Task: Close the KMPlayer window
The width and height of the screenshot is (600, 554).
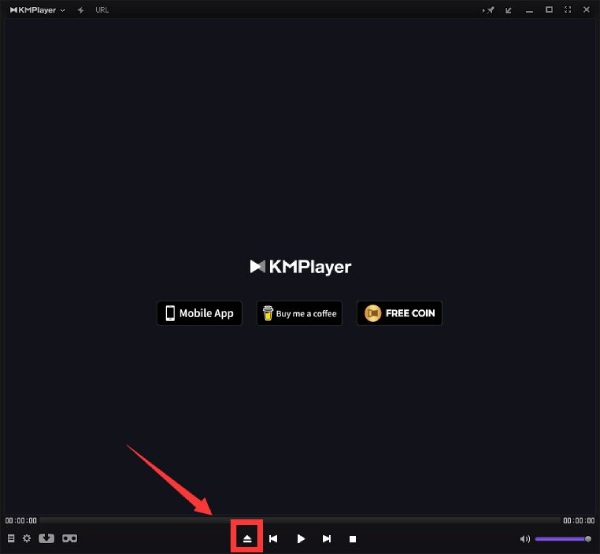Action: (586, 10)
